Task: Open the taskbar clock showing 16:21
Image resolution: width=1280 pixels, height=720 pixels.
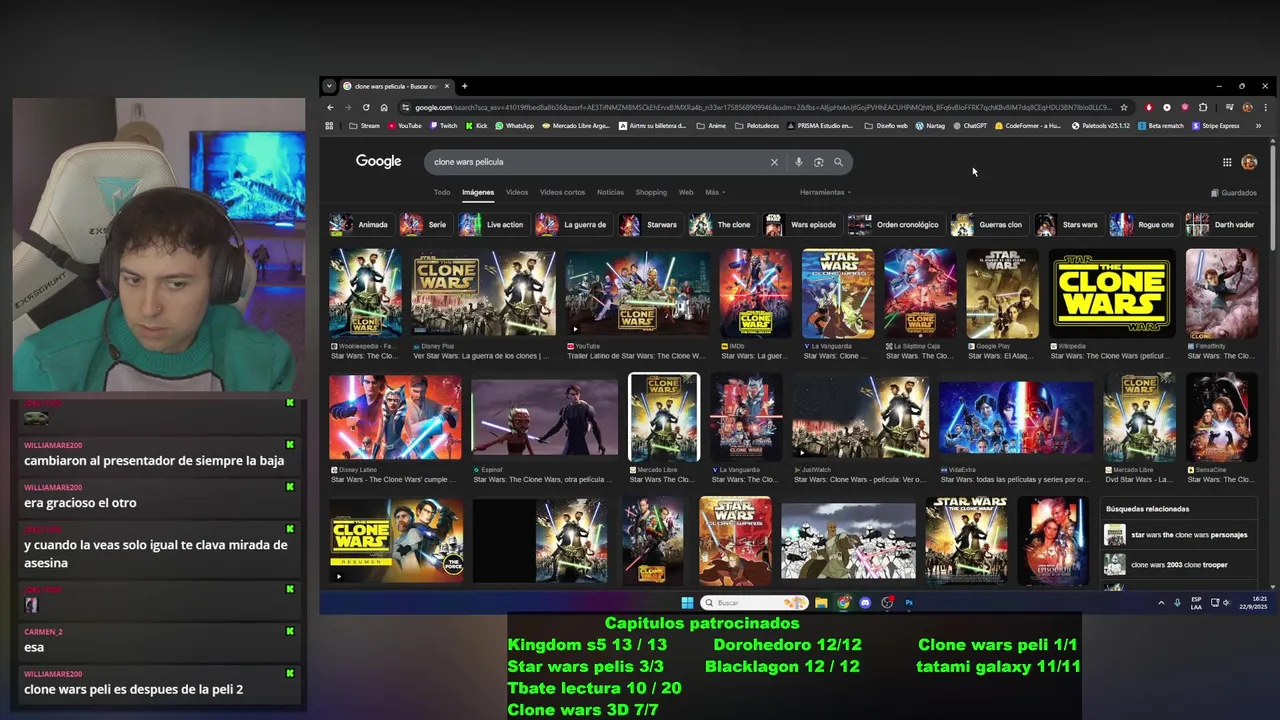Action: click(1253, 603)
